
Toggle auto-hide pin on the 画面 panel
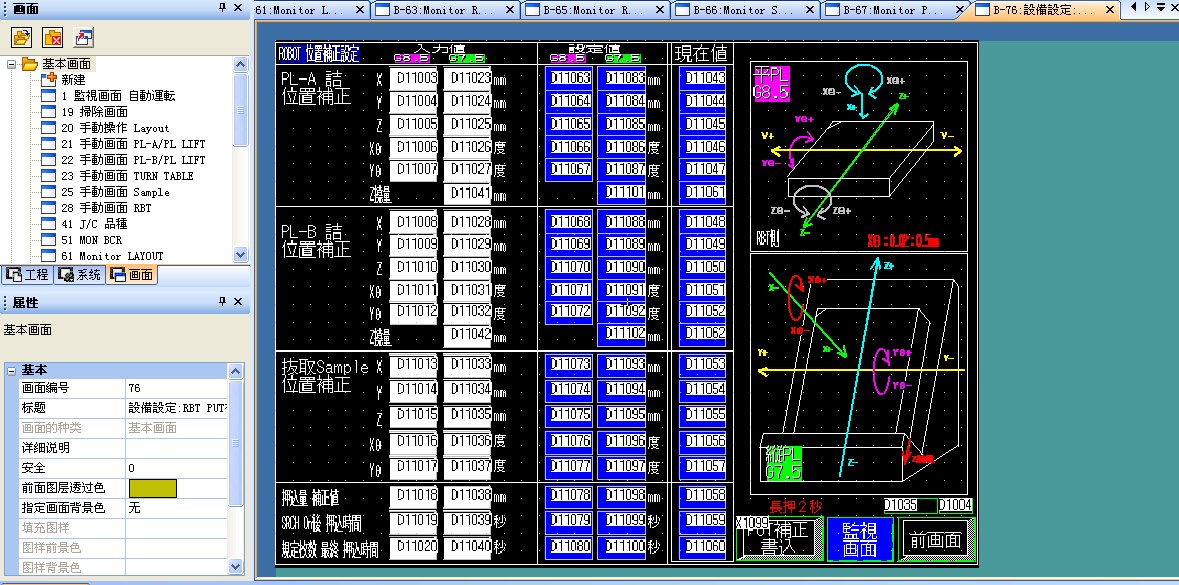click(221, 8)
